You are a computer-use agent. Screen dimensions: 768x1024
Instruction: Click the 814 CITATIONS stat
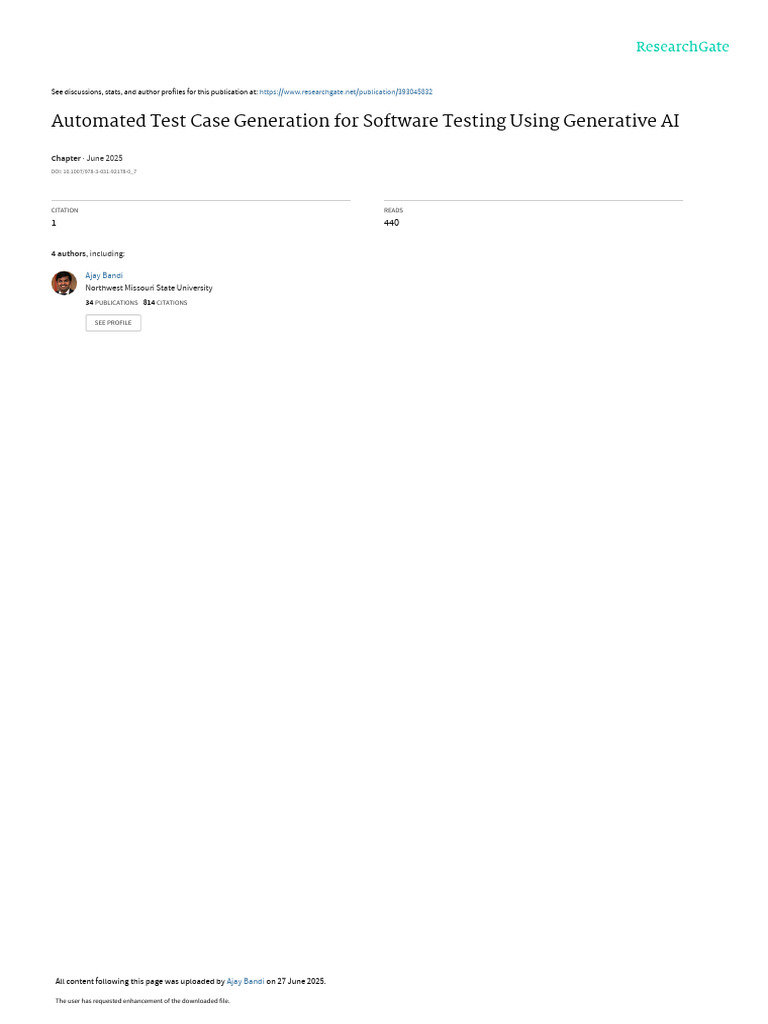tap(165, 303)
